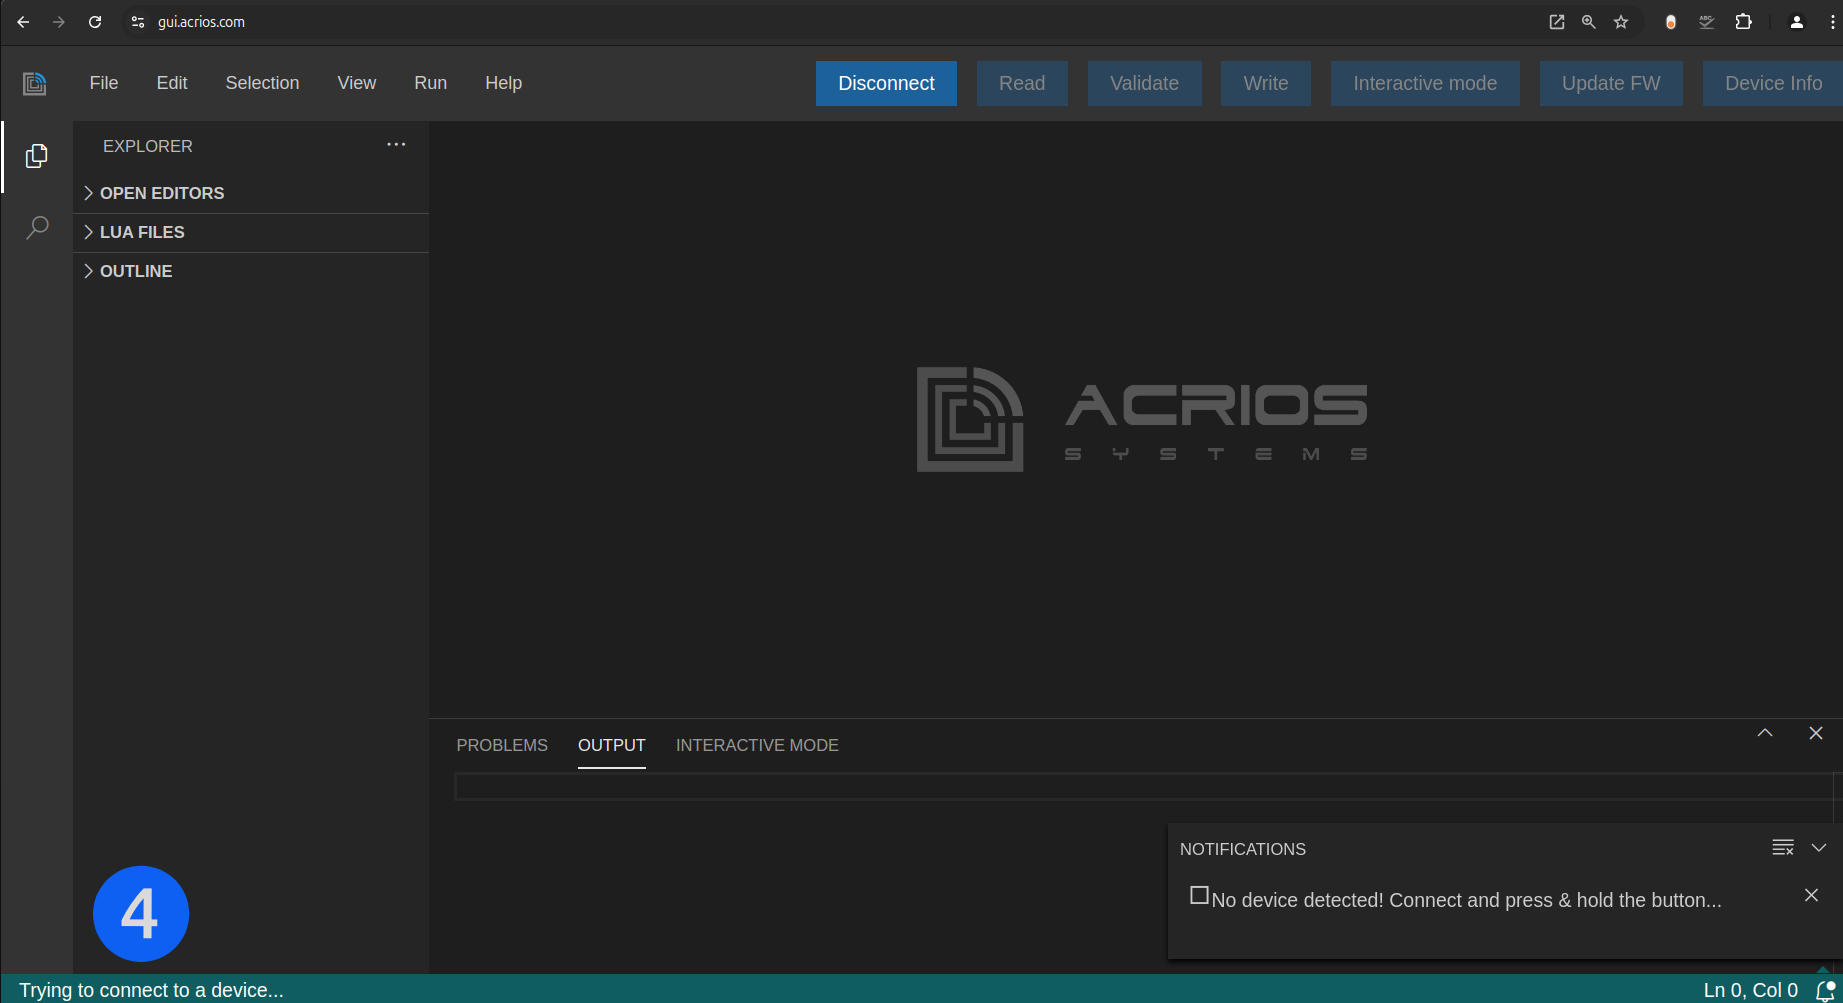Dismiss the No device detected notification

coord(1811,895)
